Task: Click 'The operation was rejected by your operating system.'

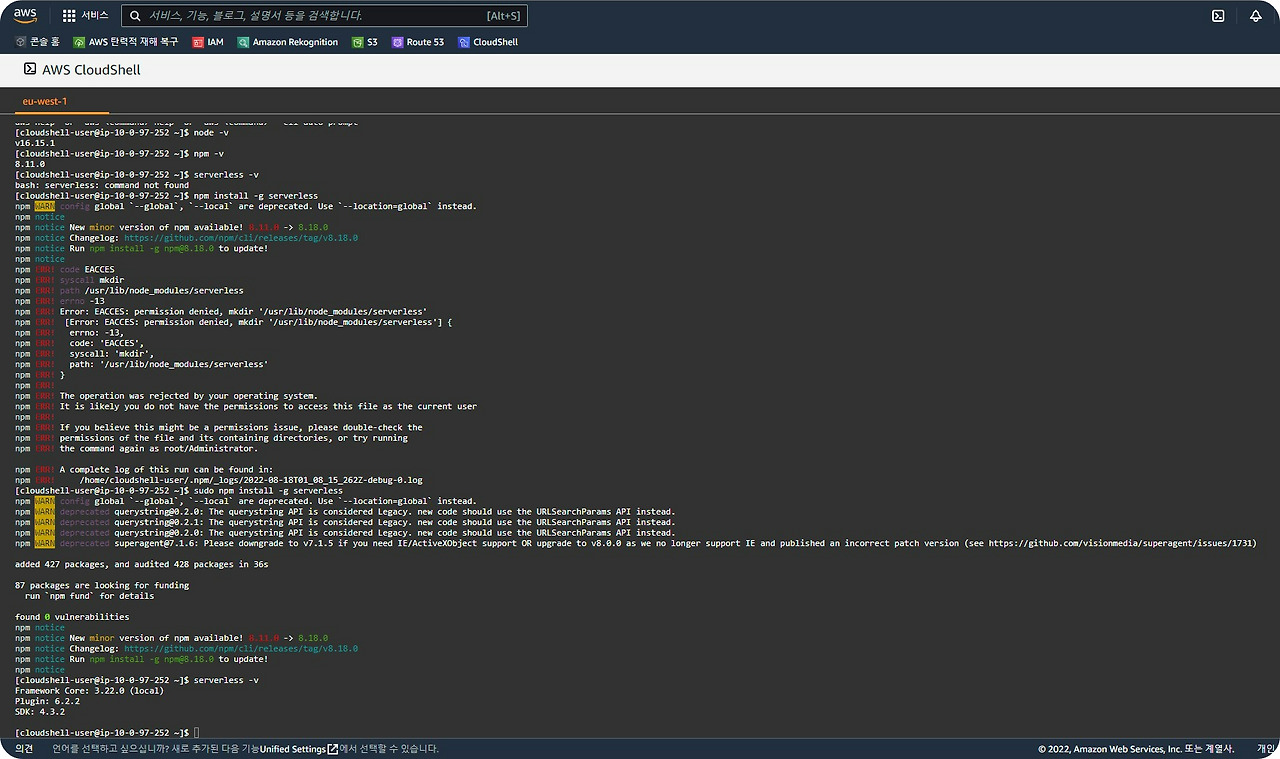Action: [x=188, y=396]
